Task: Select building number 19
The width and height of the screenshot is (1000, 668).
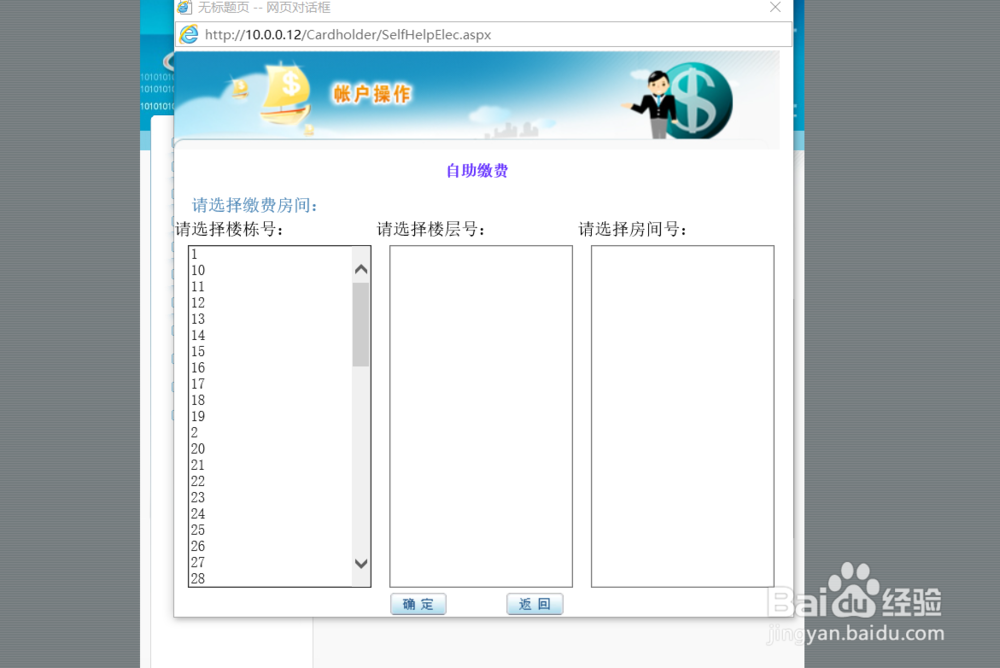Action: tap(270, 416)
